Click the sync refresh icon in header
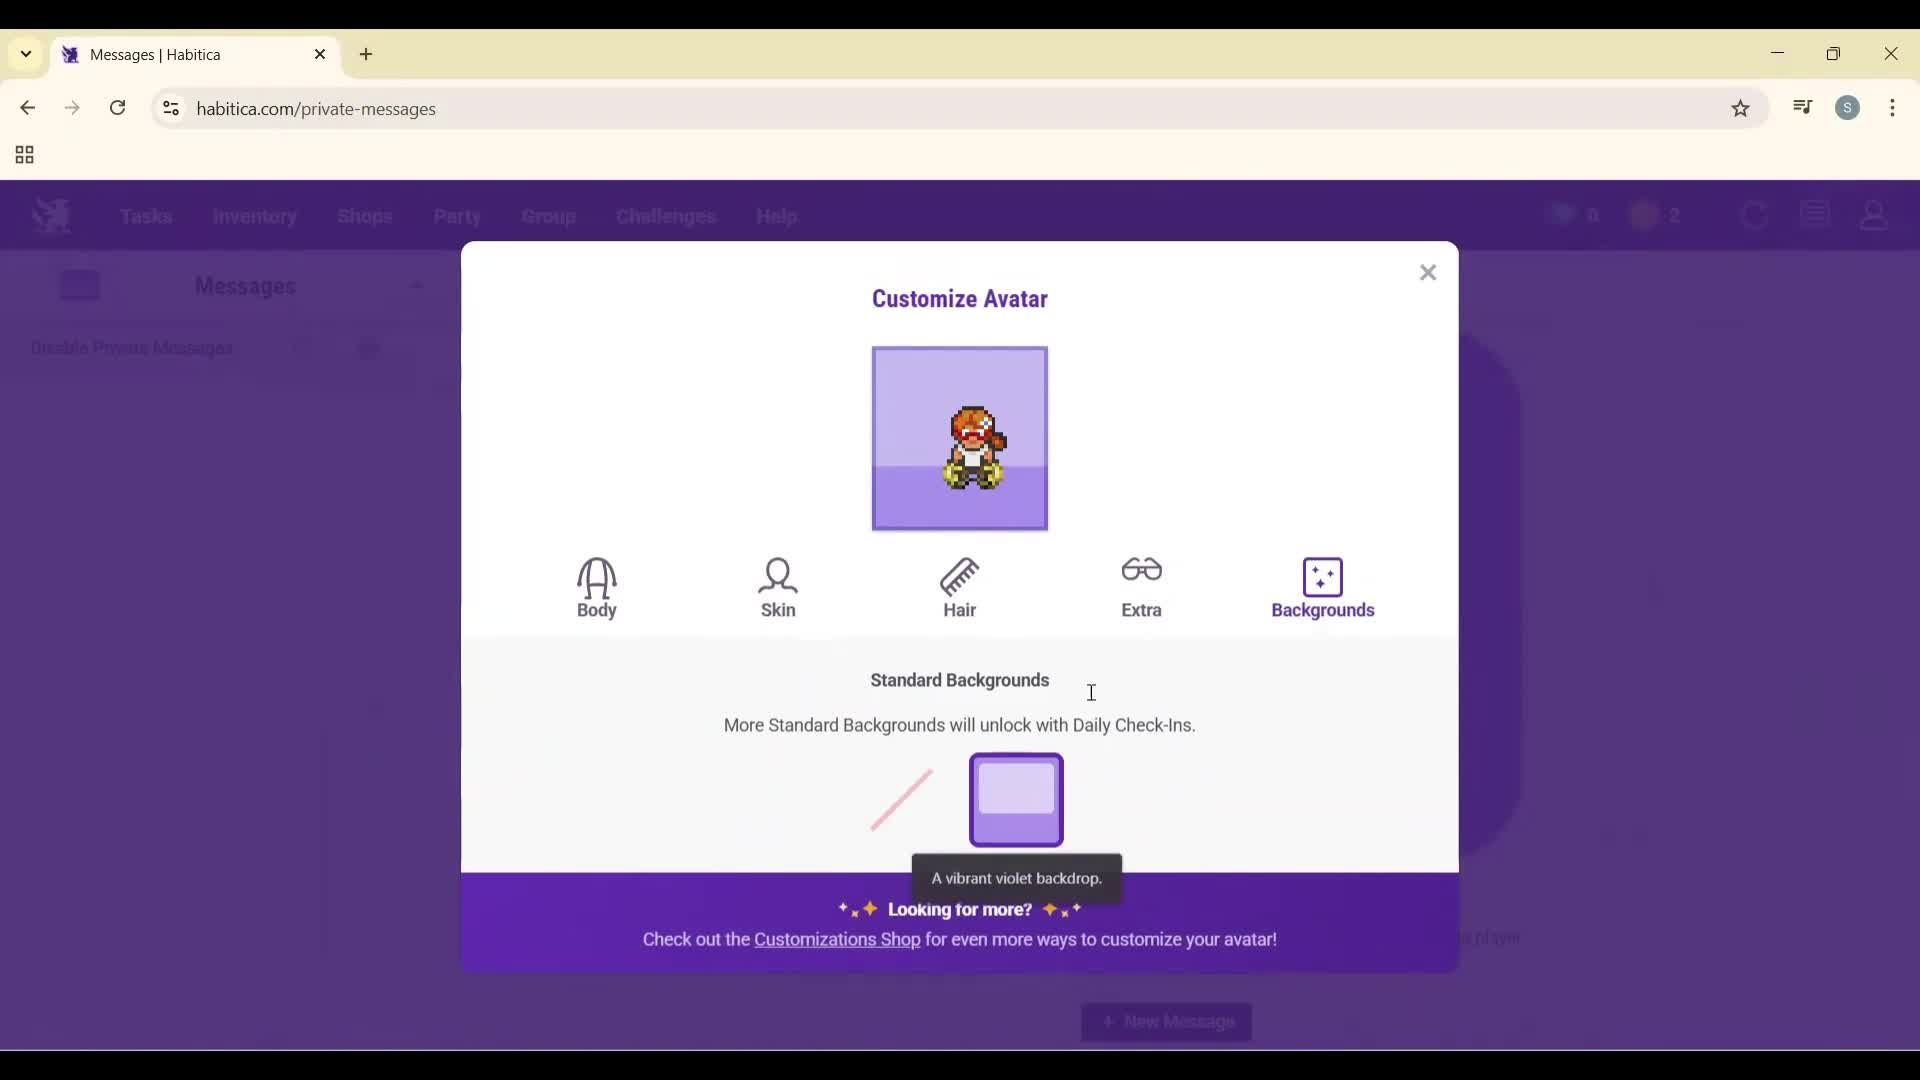This screenshot has width=1920, height=1080. (x=1754, y=215)
